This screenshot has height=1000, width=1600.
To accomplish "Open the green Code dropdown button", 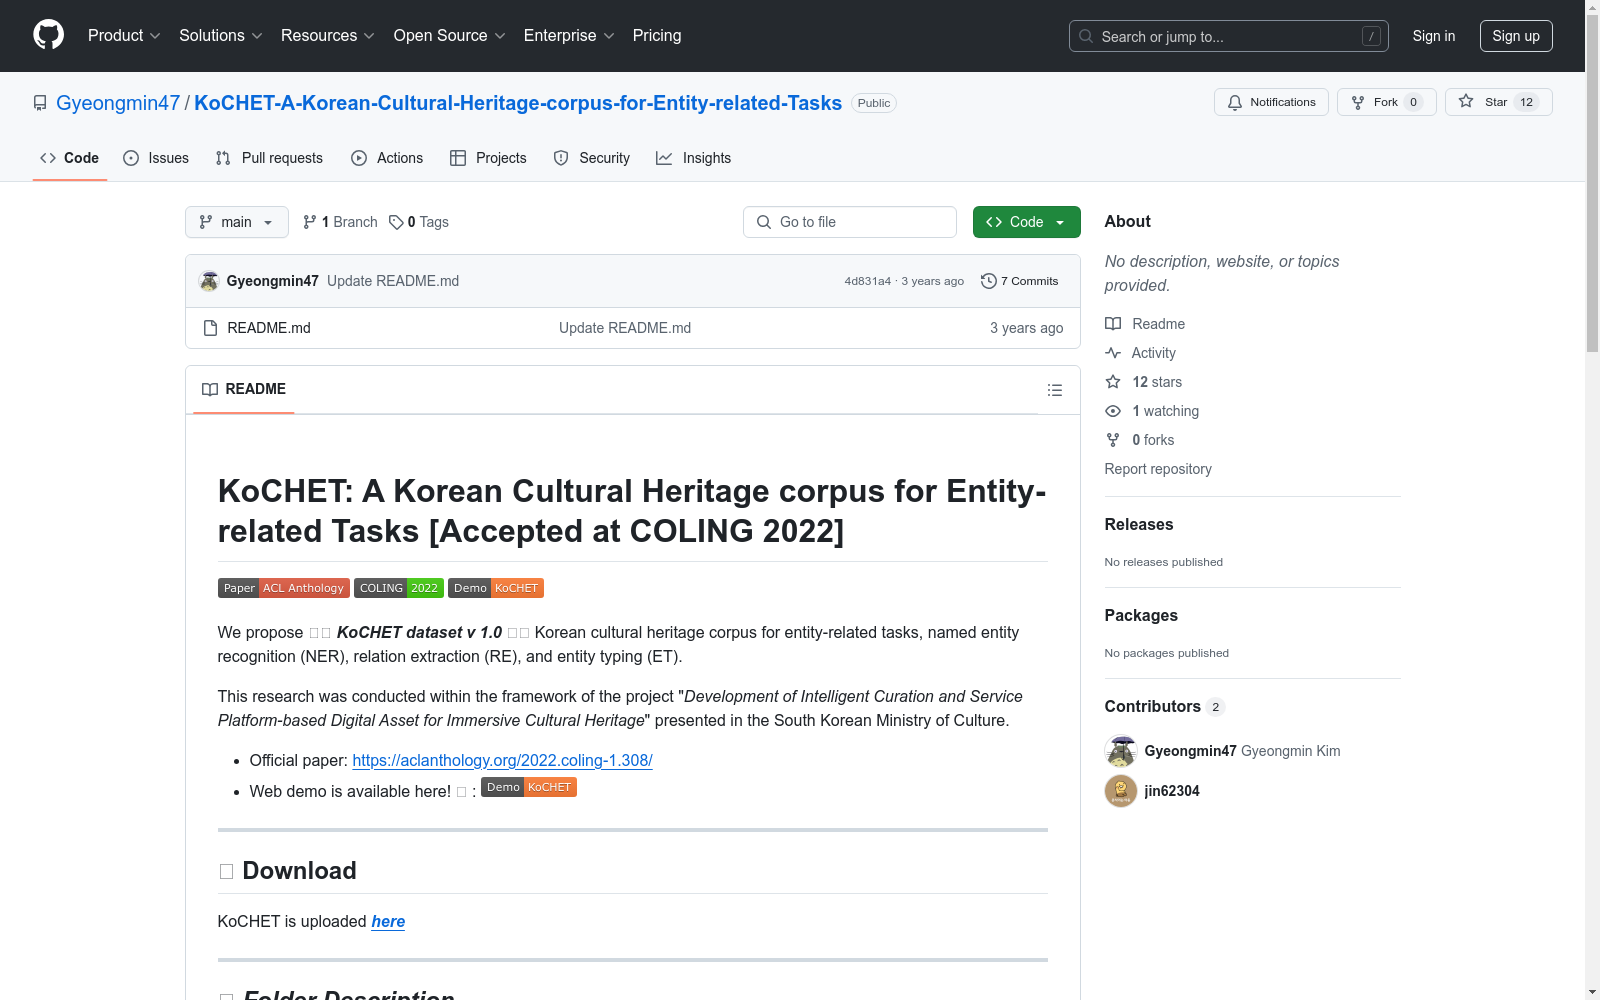I will pos(1026,222).
